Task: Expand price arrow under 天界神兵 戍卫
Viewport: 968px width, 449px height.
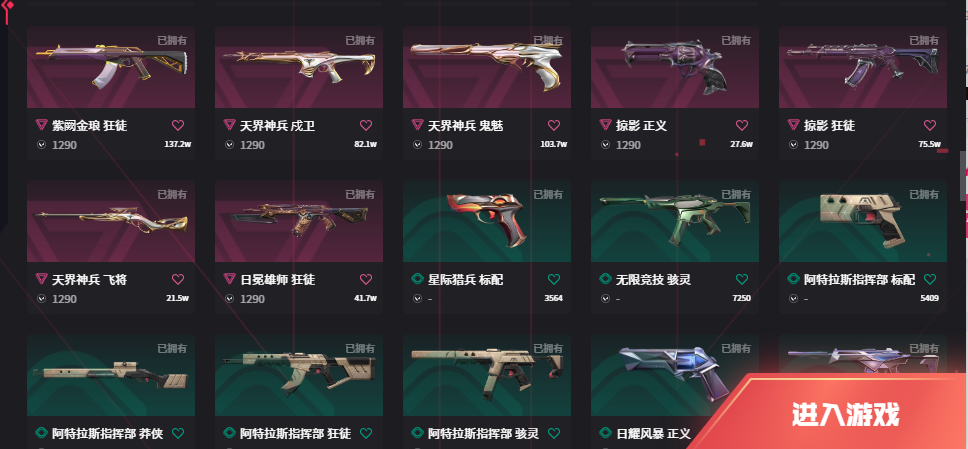Action: (230, 145)
